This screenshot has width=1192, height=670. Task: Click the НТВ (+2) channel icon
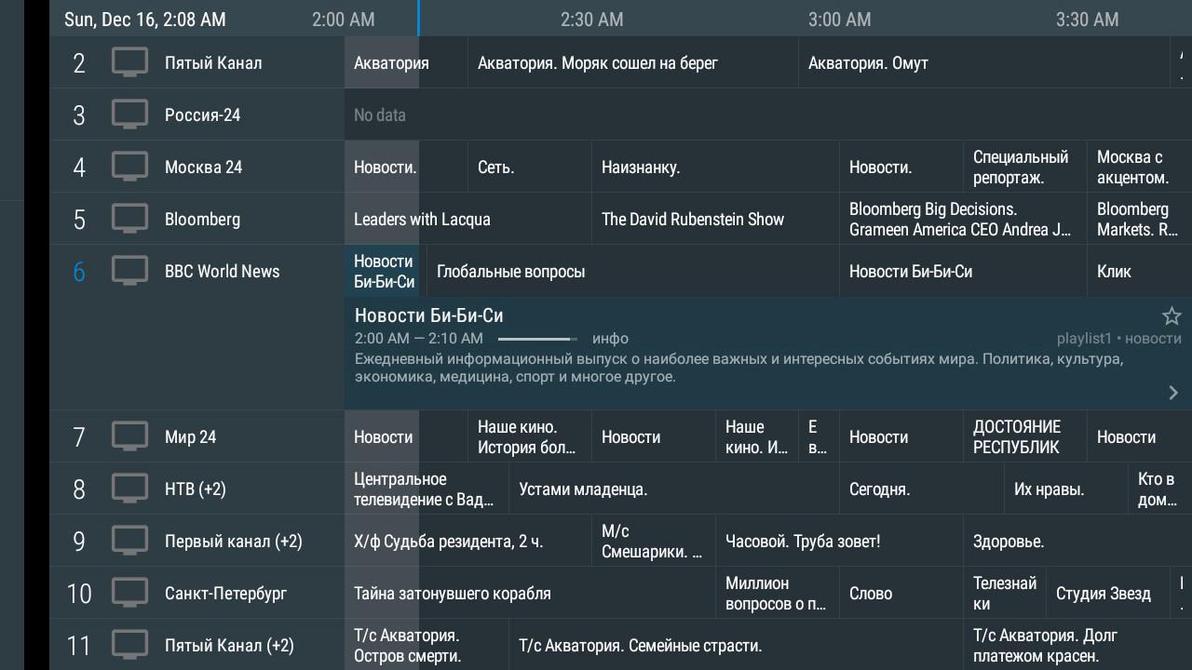pos(130,488)
